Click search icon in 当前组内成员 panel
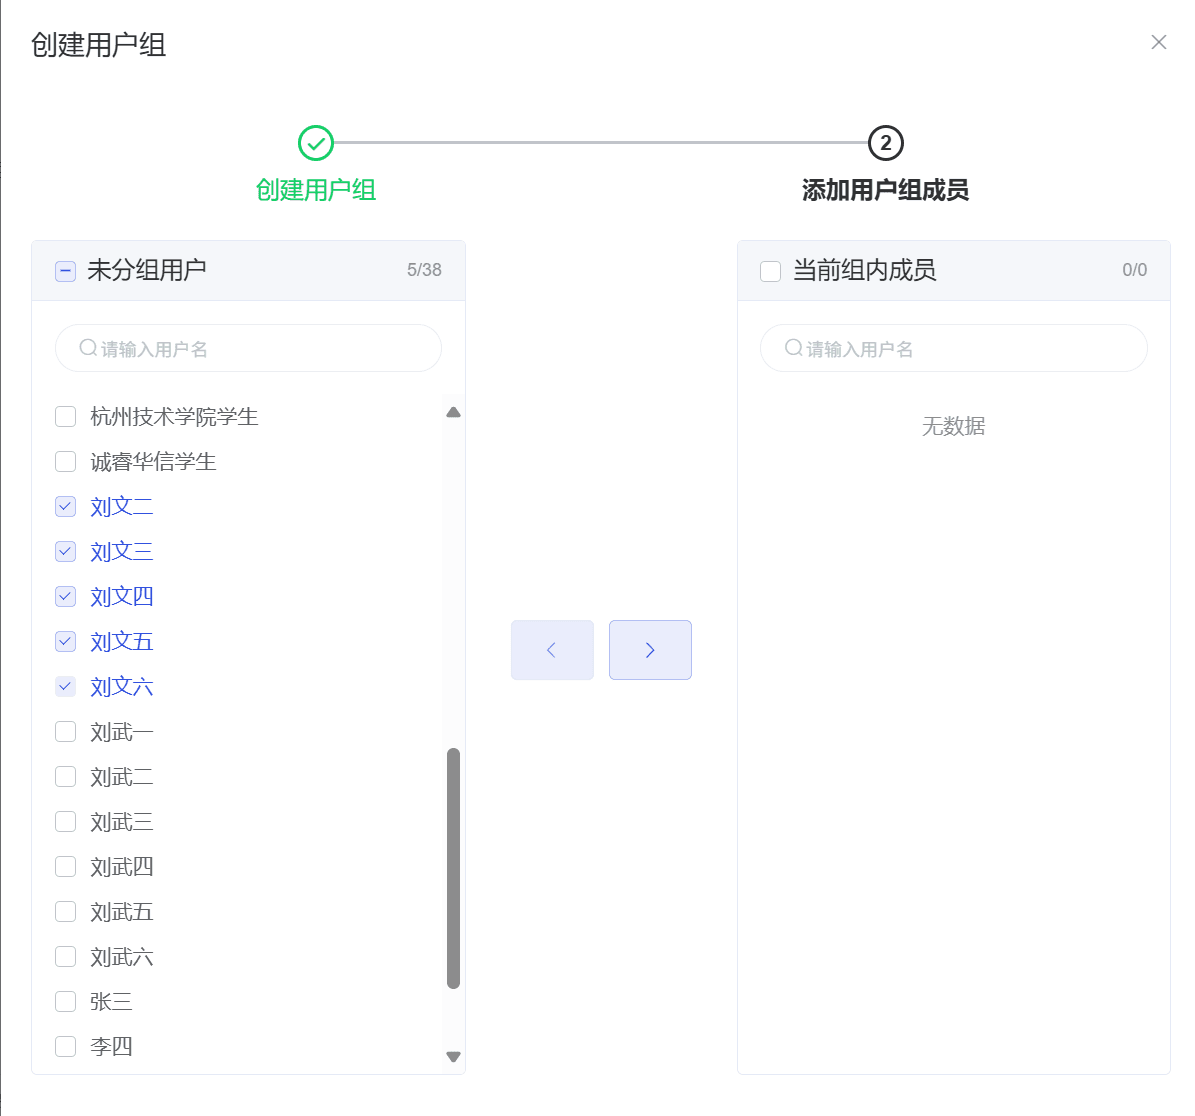This screenshot has width=1195, height=1116. click(x=793, y=348)
